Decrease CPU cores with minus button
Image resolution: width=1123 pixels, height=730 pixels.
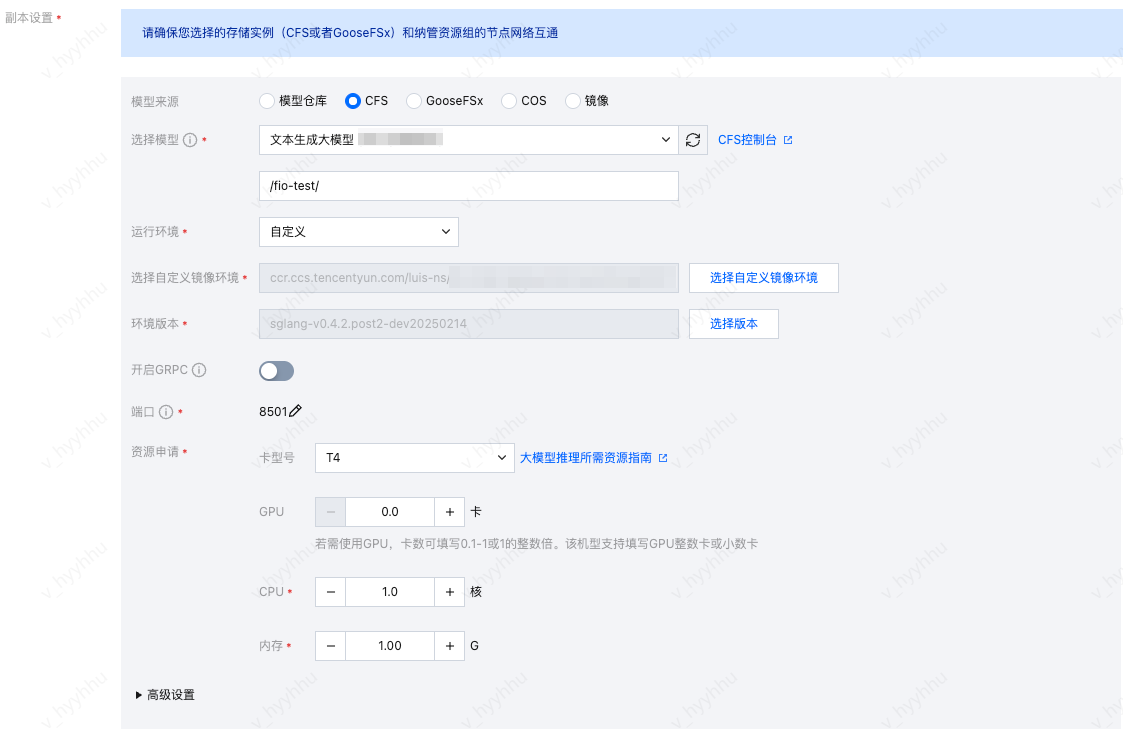pyautogui.click(x=330, y=592)
